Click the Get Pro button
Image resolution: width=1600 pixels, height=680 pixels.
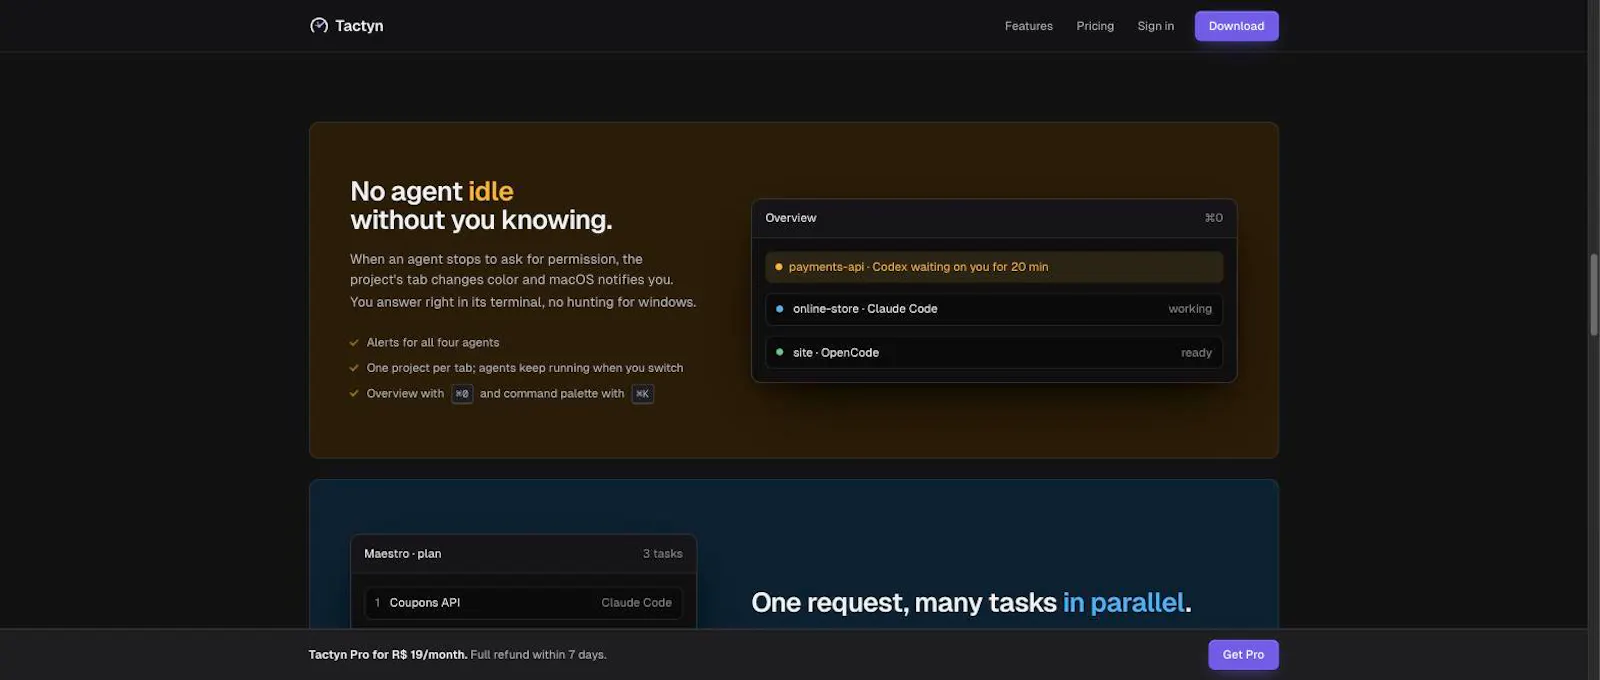coord(1243,654)
